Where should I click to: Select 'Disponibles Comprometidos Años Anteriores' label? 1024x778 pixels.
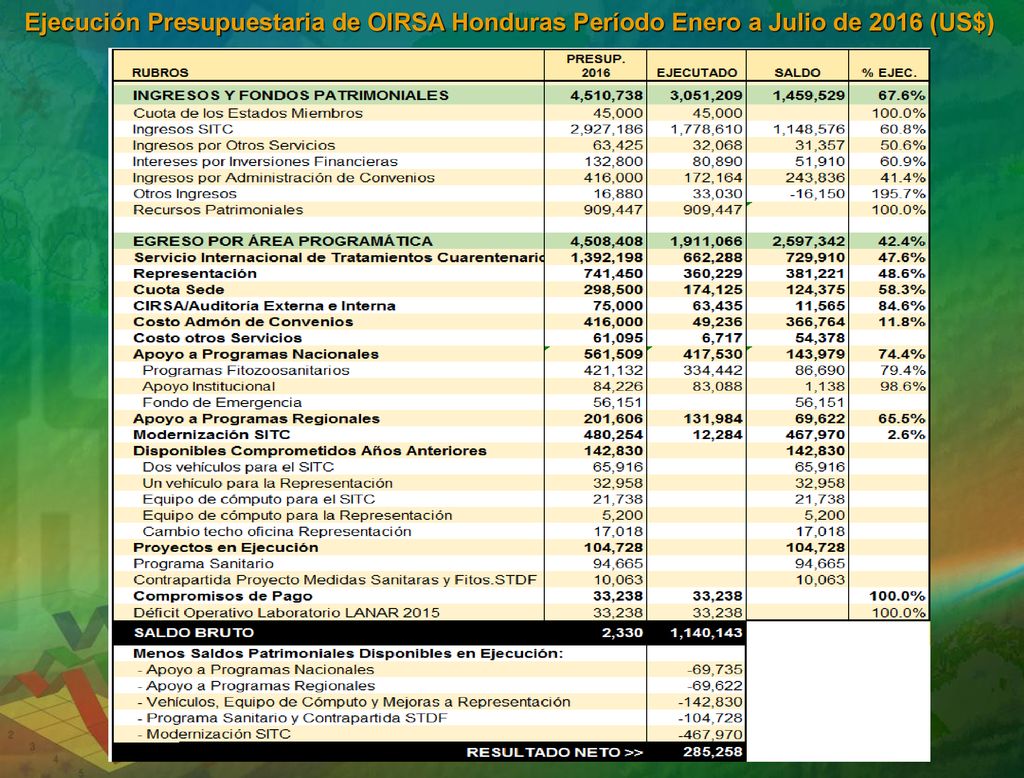tap(310, 451)
